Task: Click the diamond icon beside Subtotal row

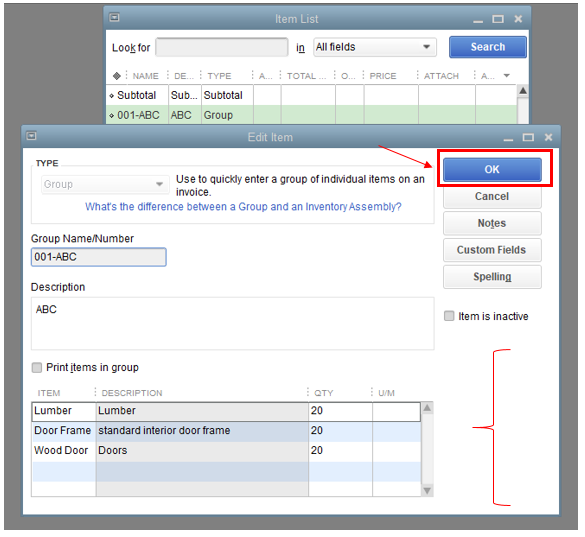Action: click(x=112, y=96)
